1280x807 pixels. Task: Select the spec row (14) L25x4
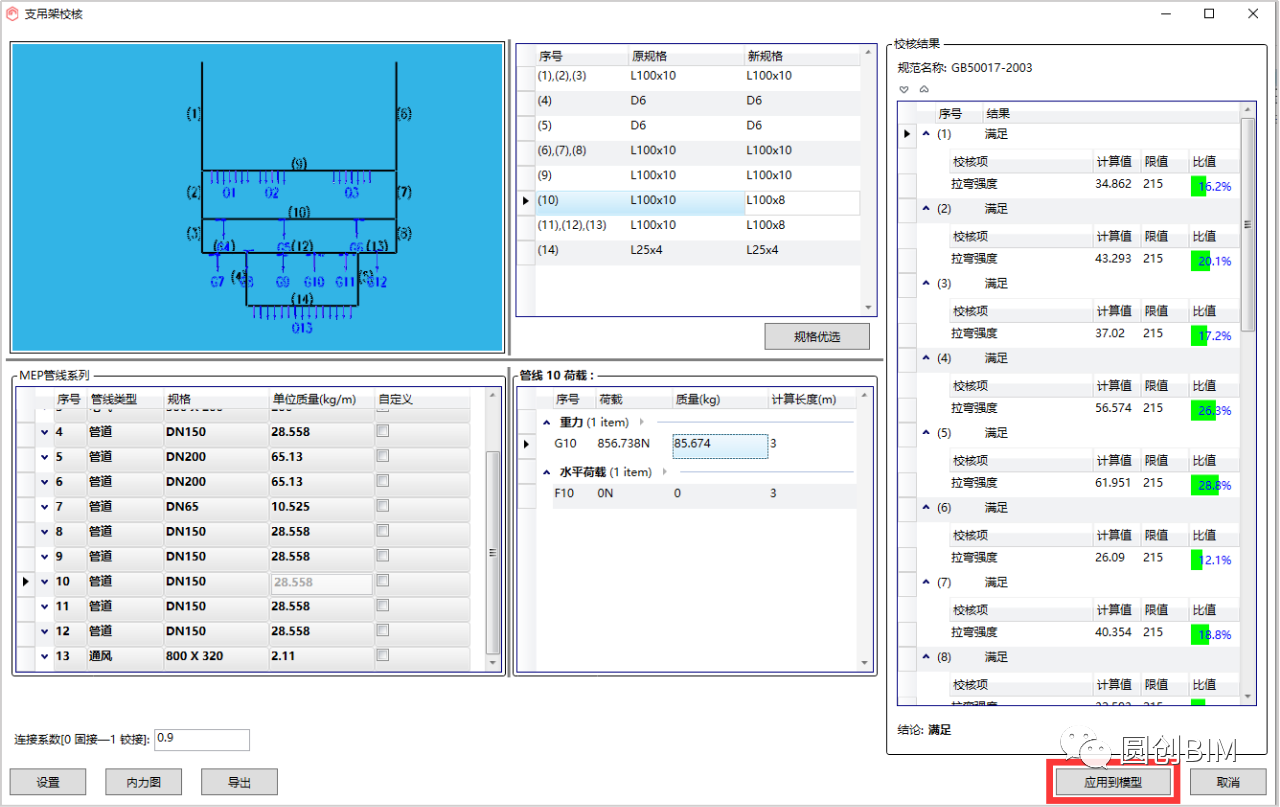(x=697, y=250)
